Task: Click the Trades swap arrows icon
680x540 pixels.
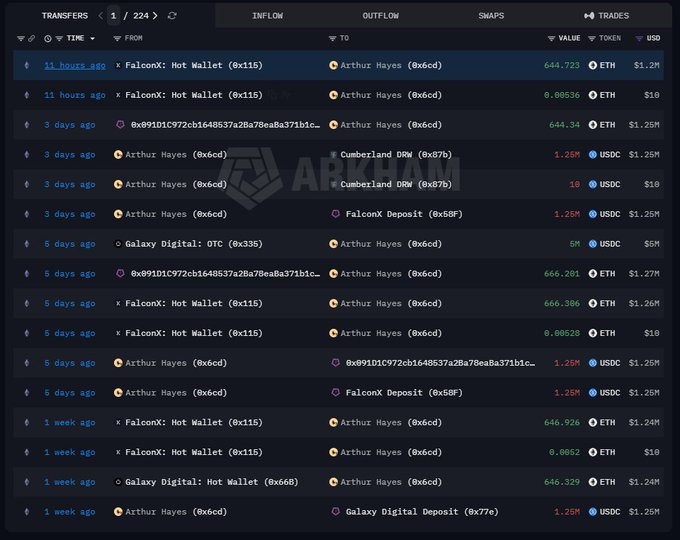Action: click(589, 16)
